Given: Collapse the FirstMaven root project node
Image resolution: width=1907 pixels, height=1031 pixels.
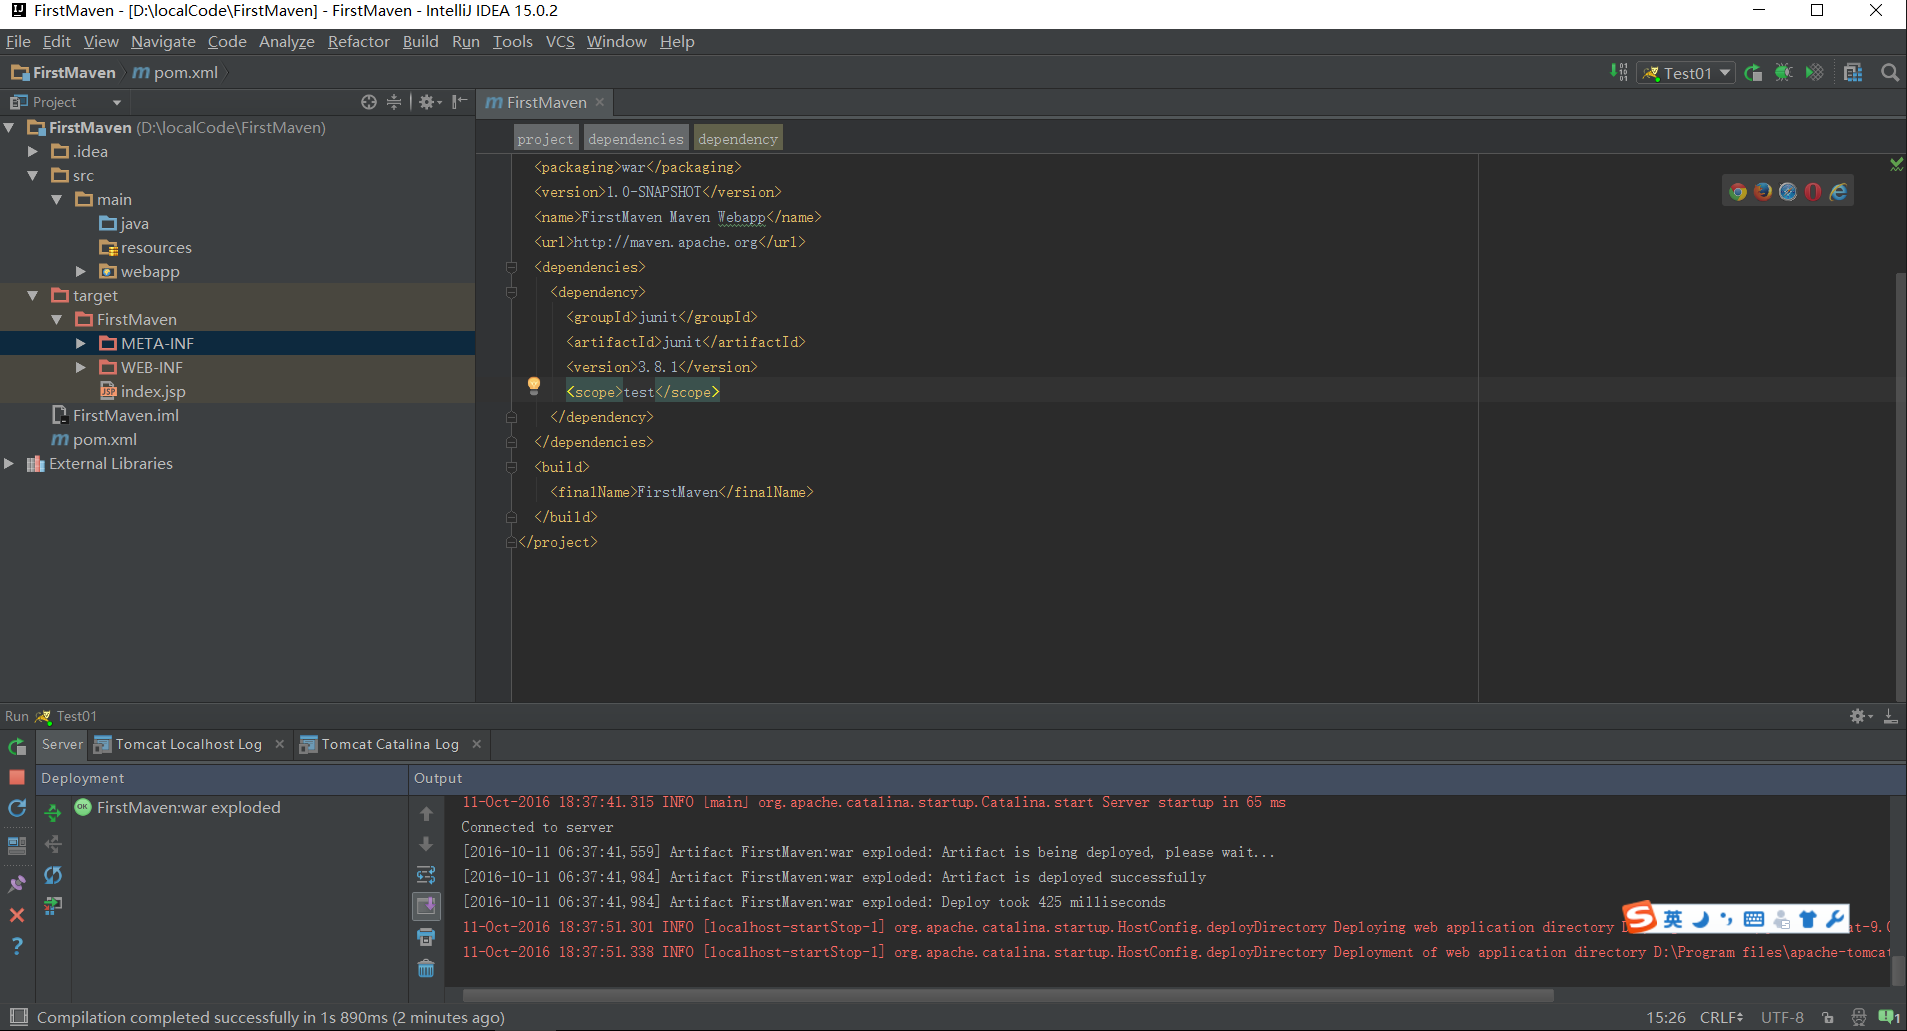Looking at the screenshot, I should tap(9, 128).
